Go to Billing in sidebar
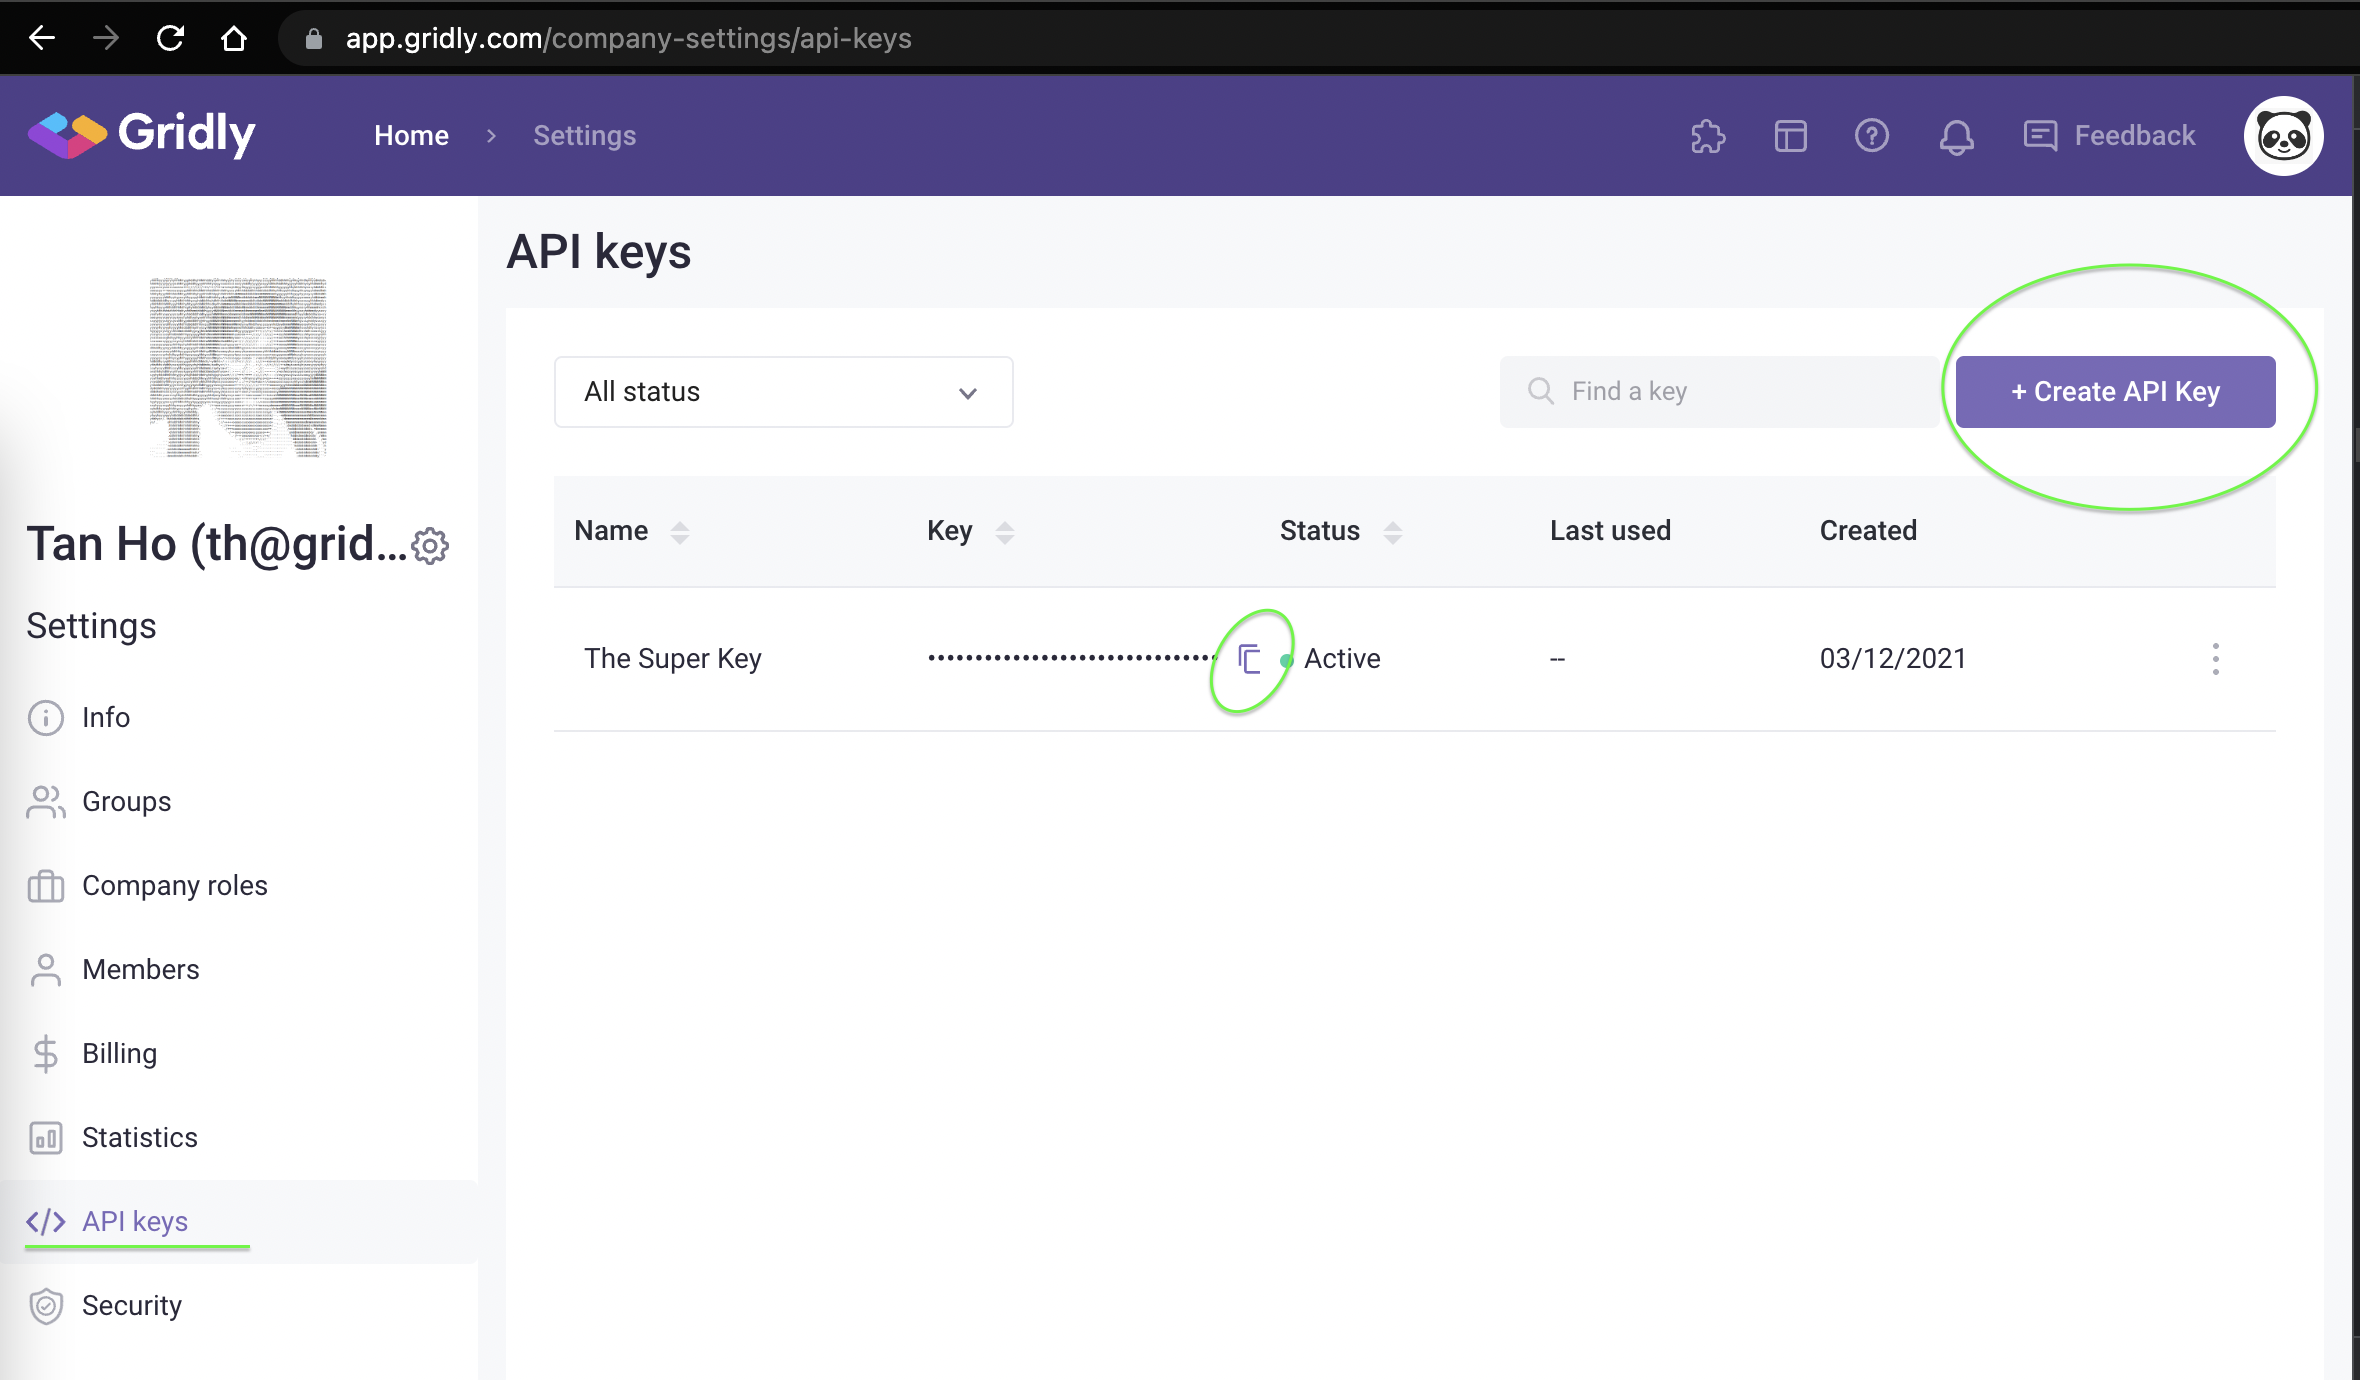The image size is (2360, 1380). 119,1054
